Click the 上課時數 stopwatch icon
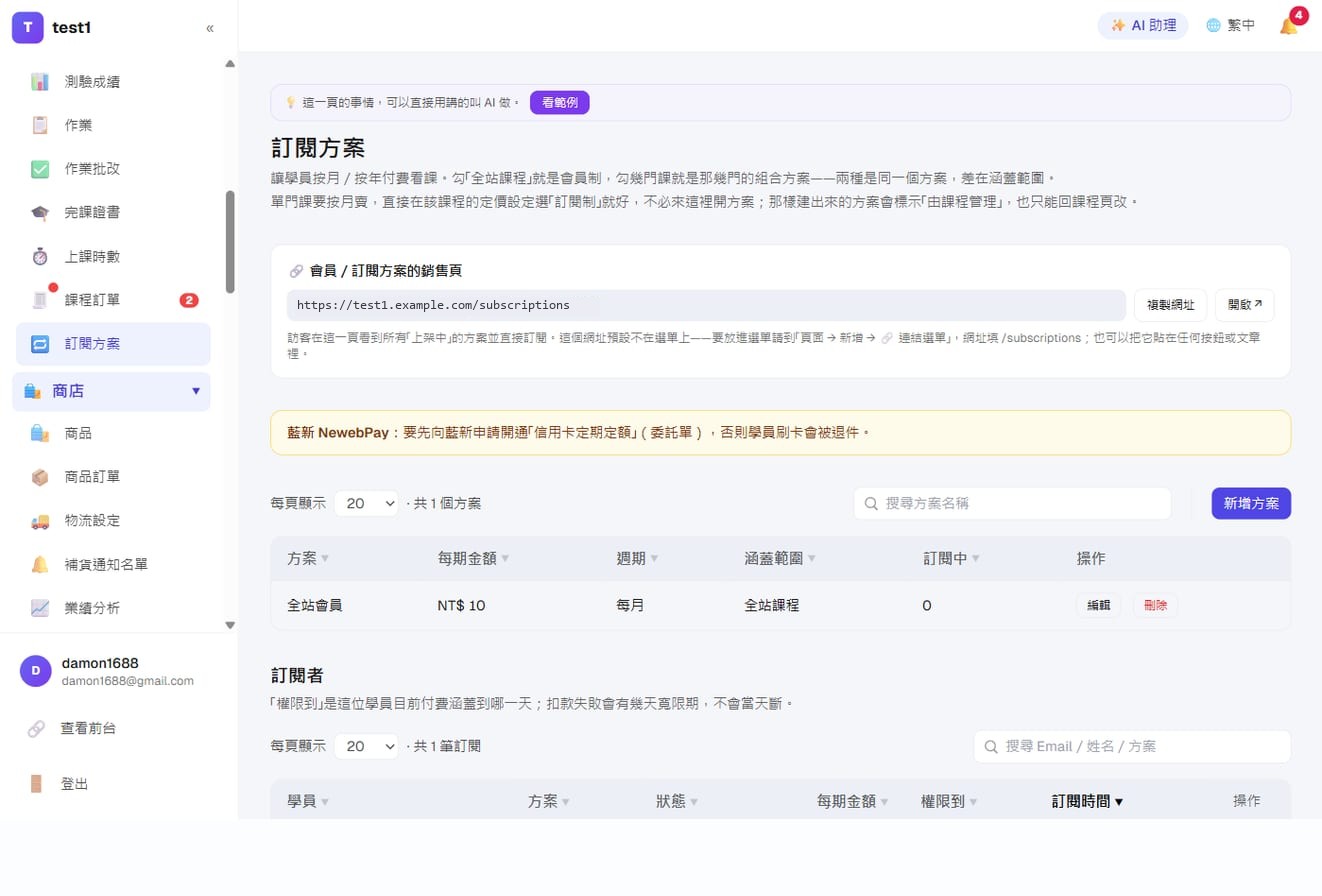The width and height of the screenshot is (1322, 896). [x=40, y=256]
